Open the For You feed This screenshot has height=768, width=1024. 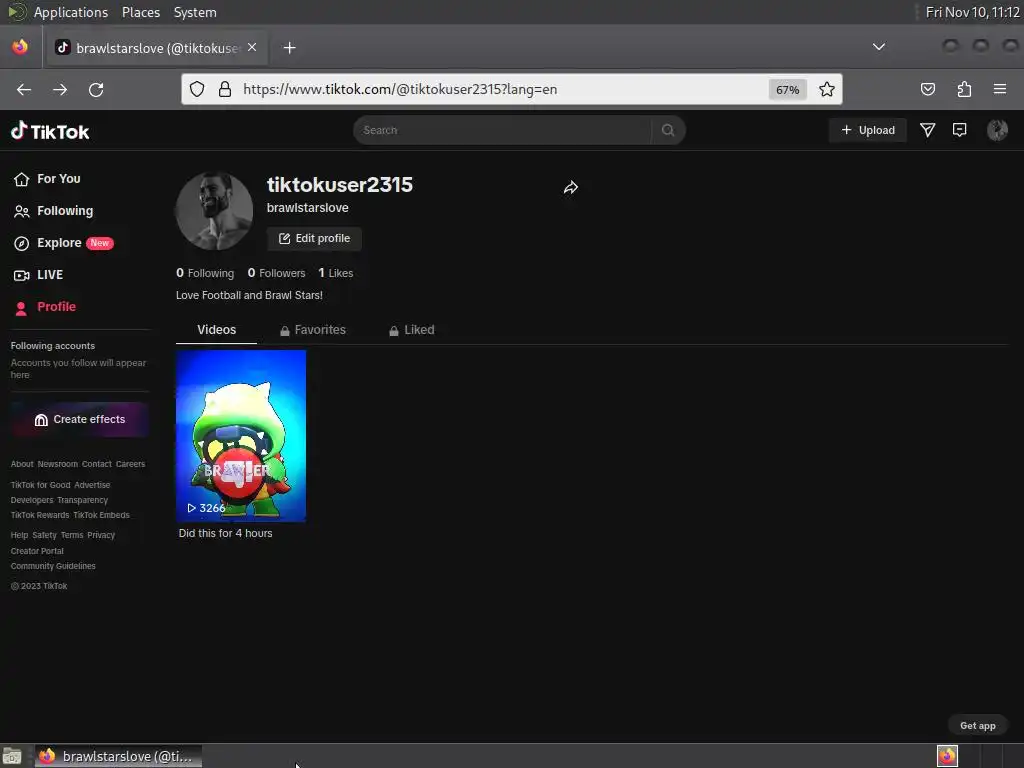pos(47,179)
